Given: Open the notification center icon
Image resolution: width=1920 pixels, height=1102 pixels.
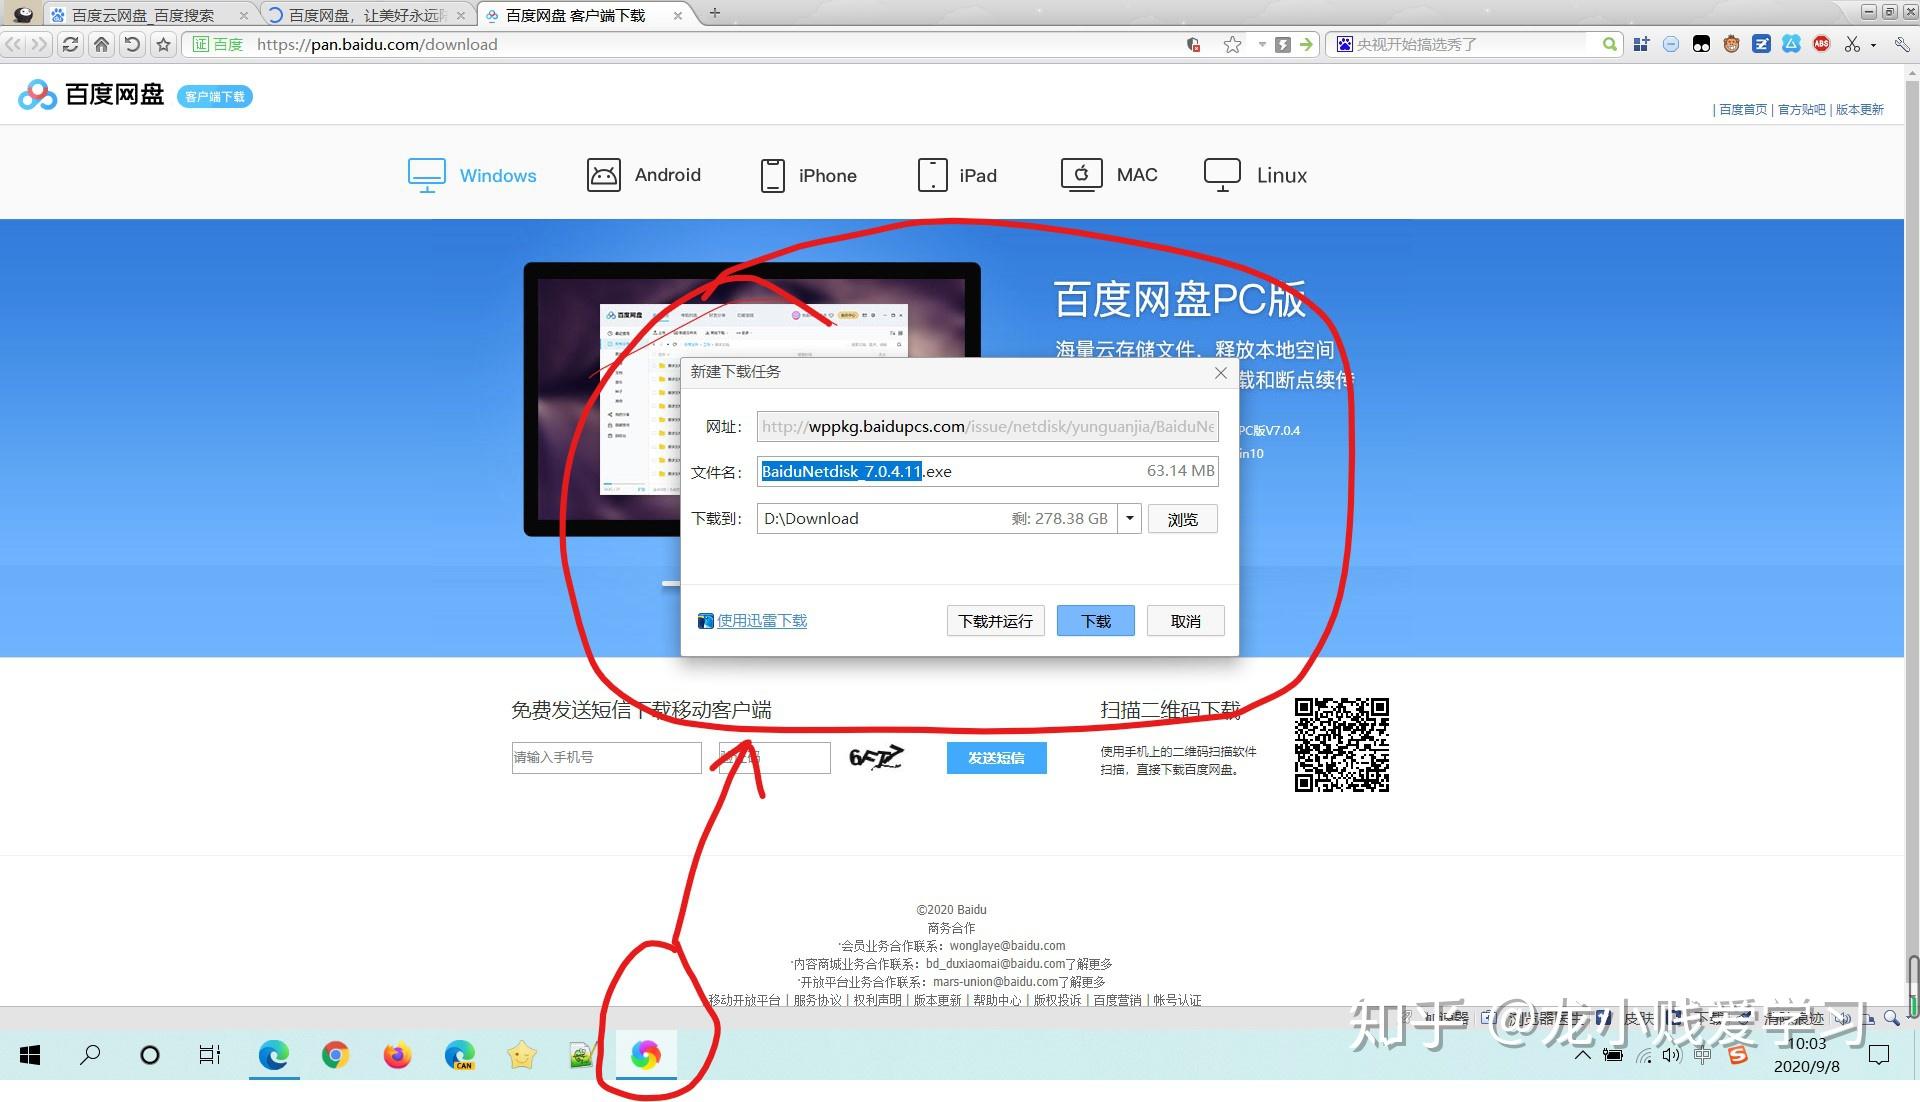Looking at the screenshot, I should pyautogui.click(x=1879, y=1055).
